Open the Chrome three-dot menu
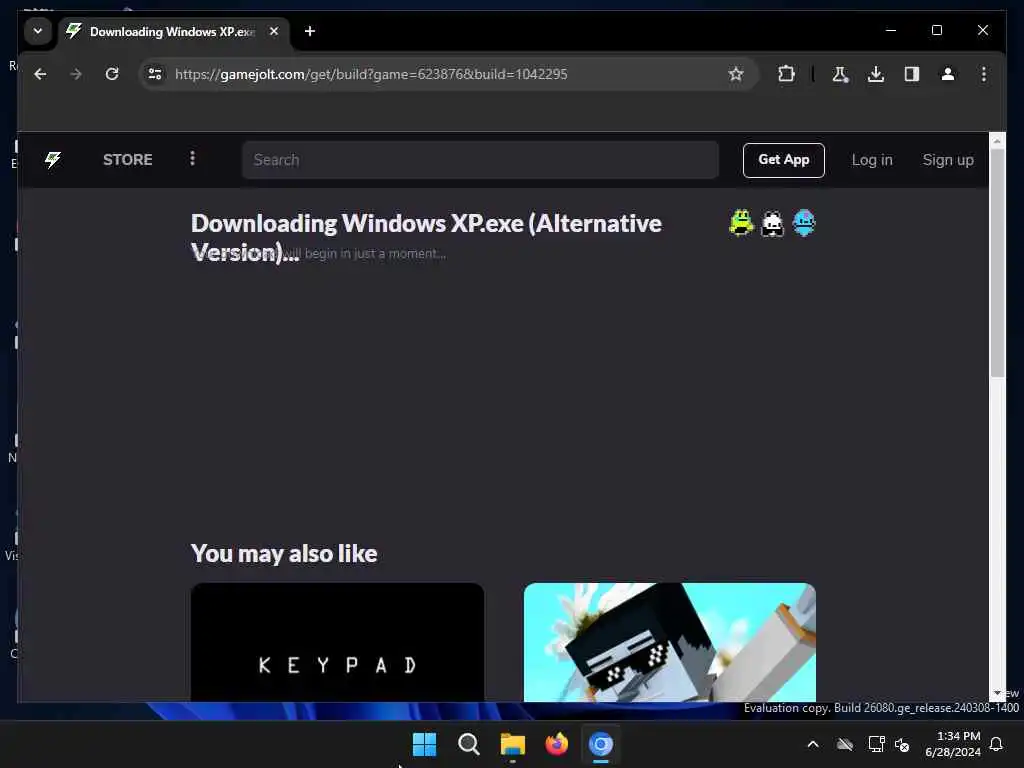This screenshot has width=1024, height=768. [x=984, y=74]
